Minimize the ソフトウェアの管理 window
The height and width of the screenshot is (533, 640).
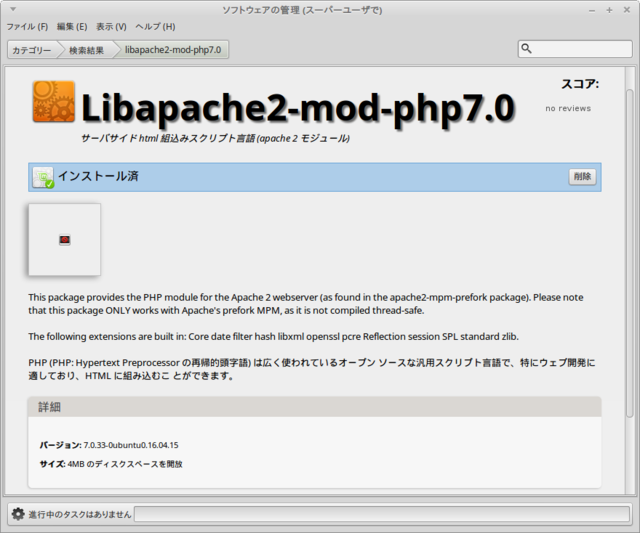click(x=592, y=10)
